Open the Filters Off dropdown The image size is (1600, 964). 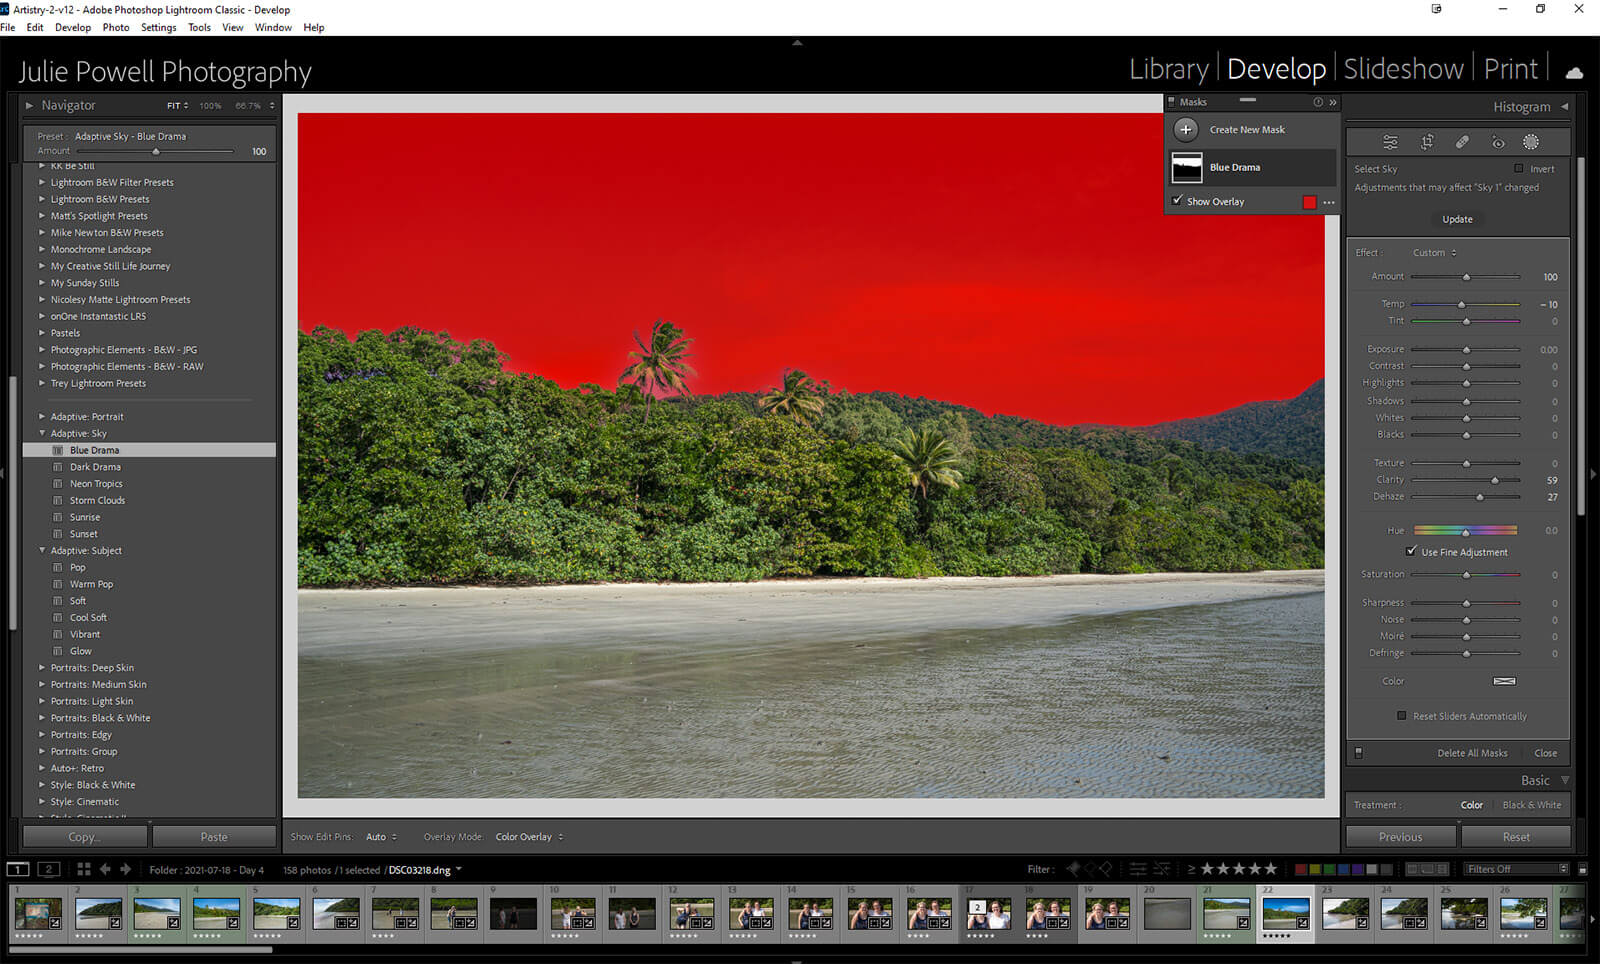pos(1515,869)
